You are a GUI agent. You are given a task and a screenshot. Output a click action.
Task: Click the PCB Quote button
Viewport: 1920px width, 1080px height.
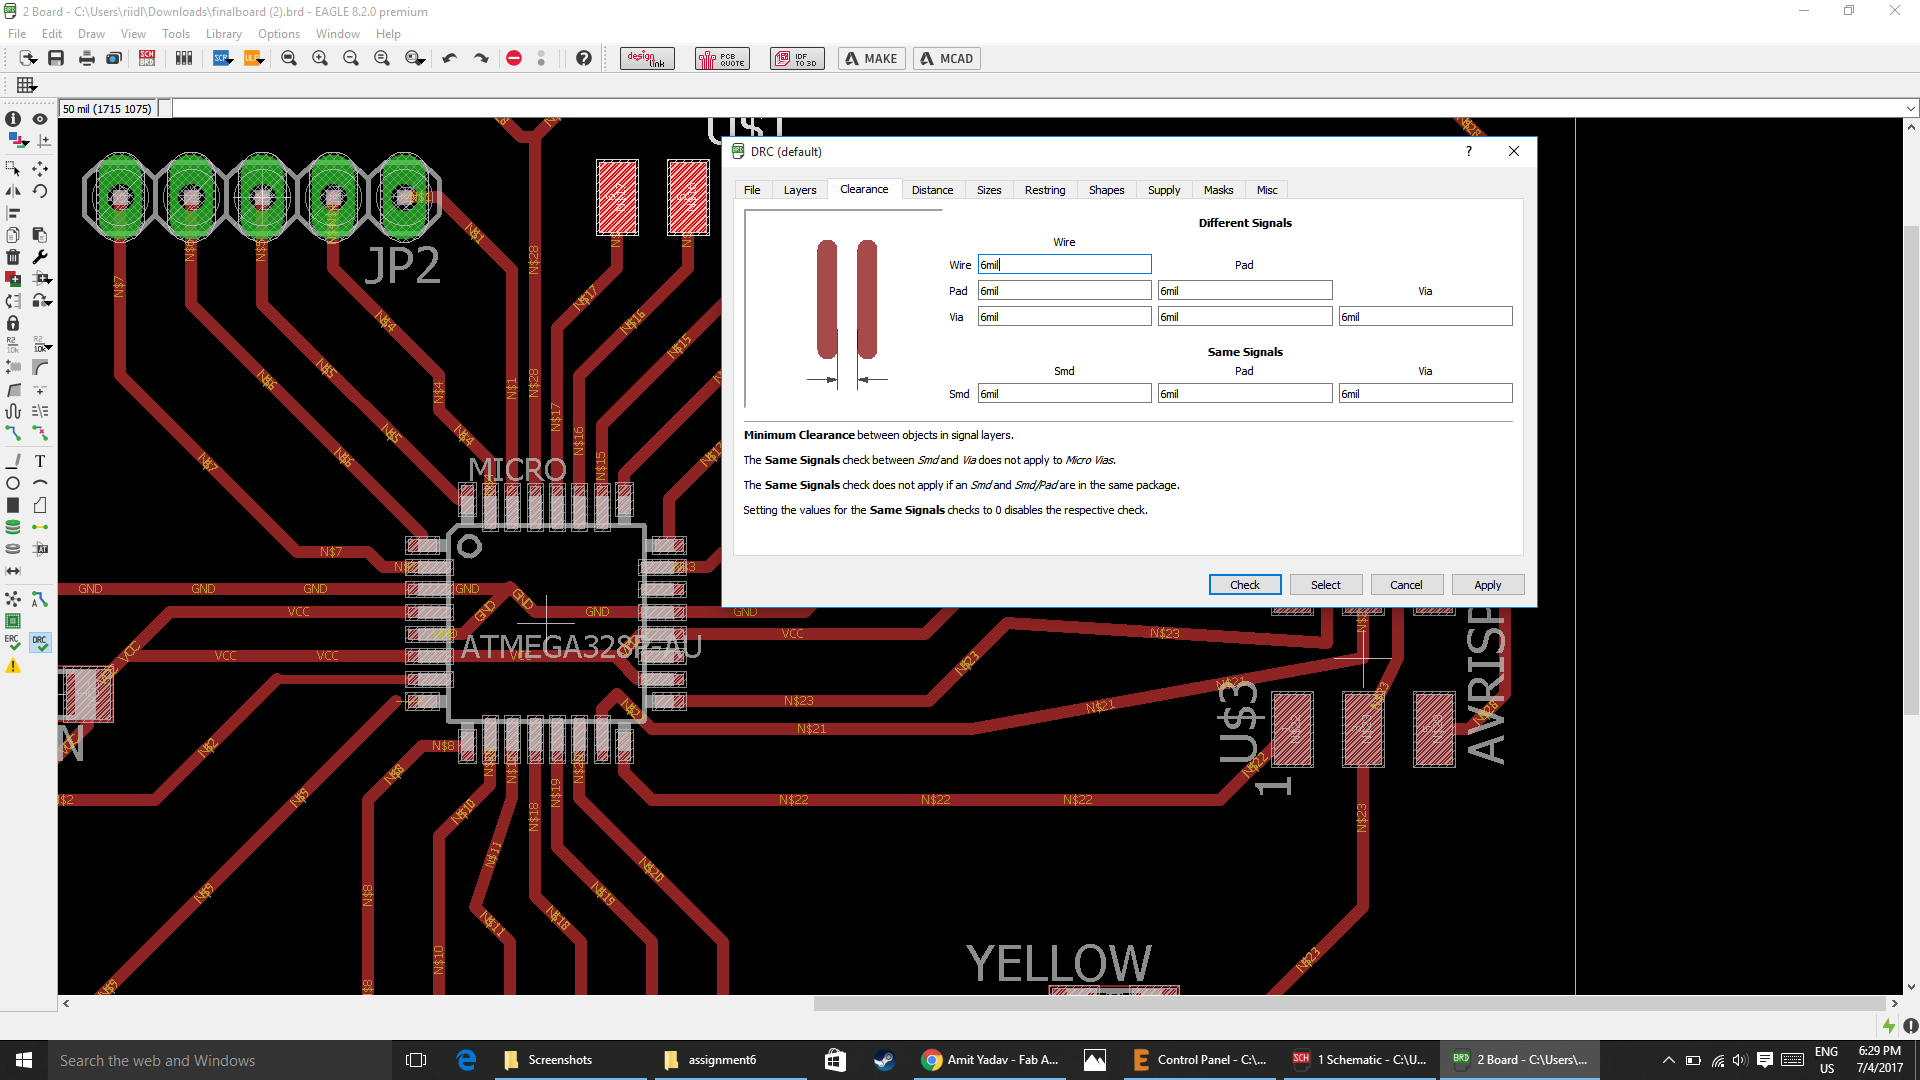click(722, 58)
